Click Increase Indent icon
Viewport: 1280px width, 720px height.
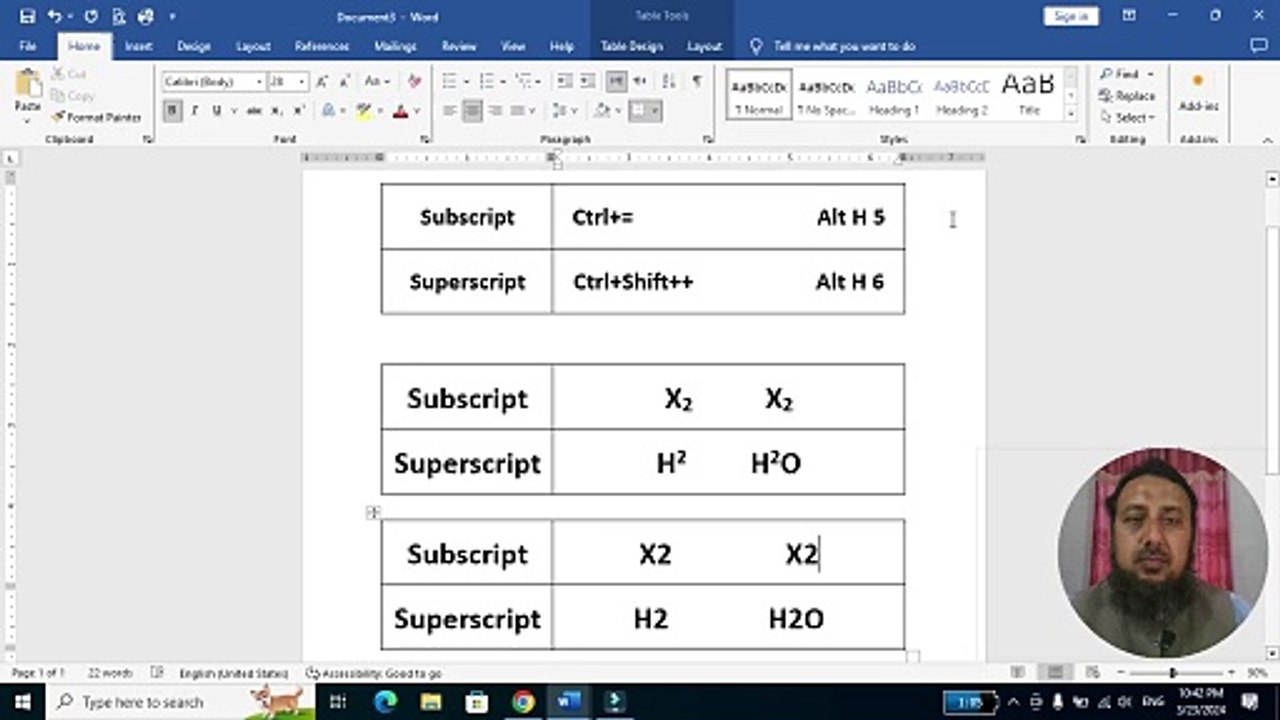tap(586, 82)
